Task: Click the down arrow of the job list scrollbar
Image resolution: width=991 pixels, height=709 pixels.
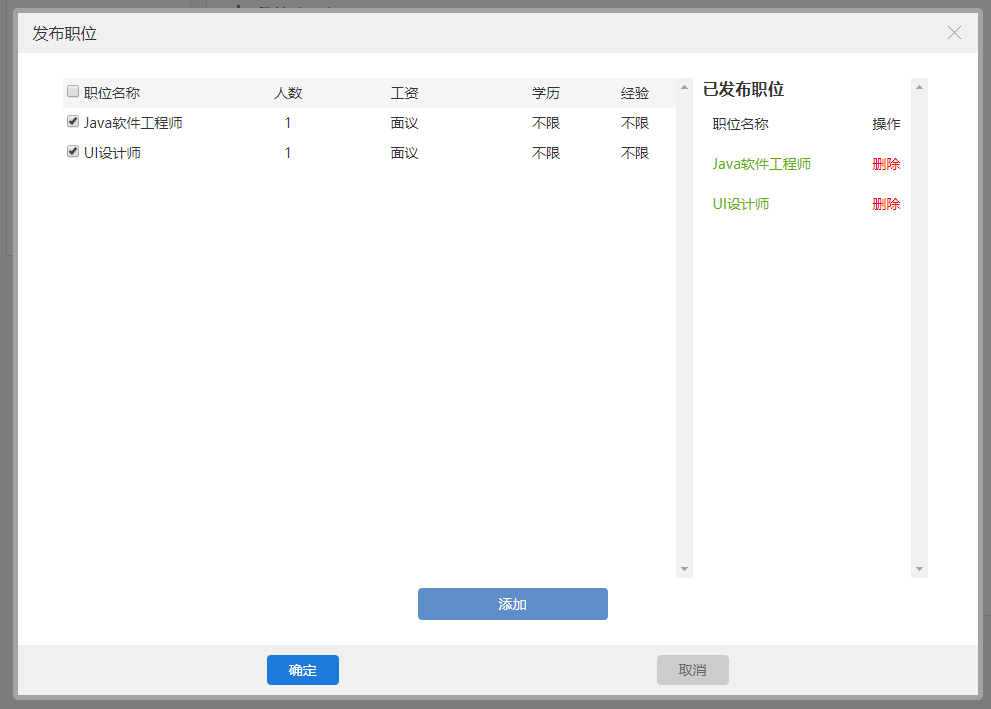Action: tap(685, 569)
